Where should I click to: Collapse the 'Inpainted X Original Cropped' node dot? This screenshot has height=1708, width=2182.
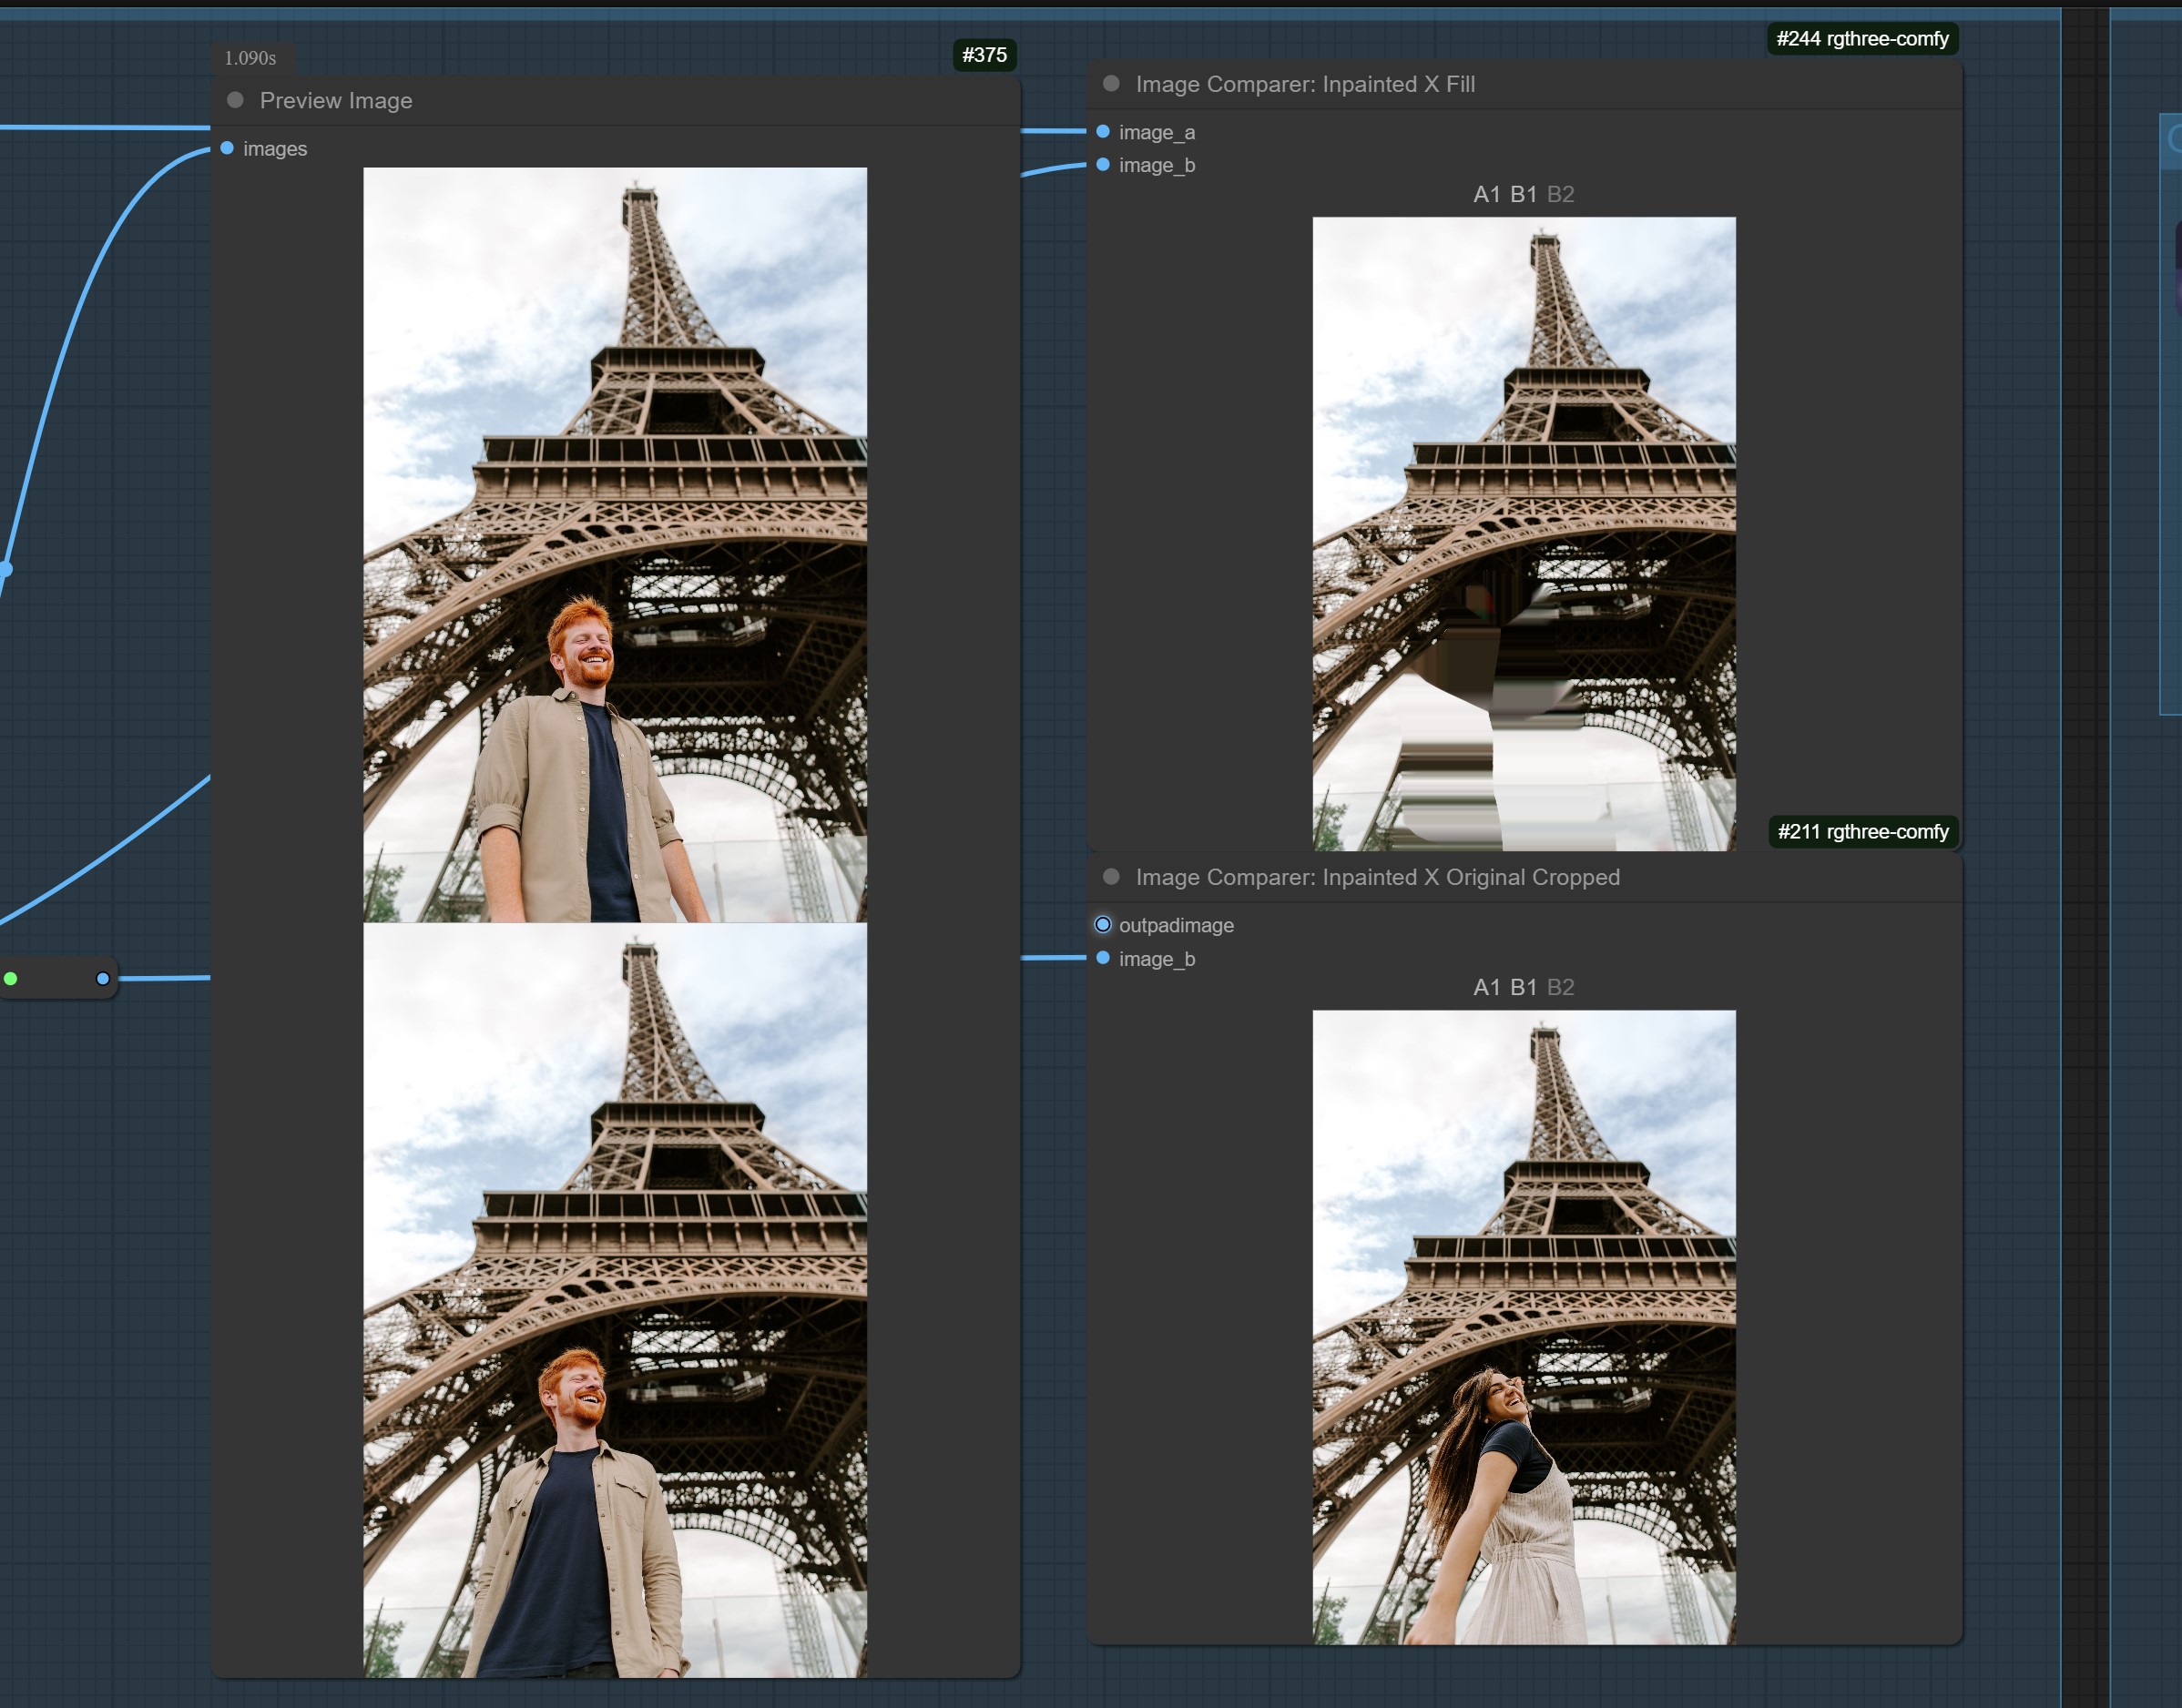pyautogui.click(x=1110, y=877)
